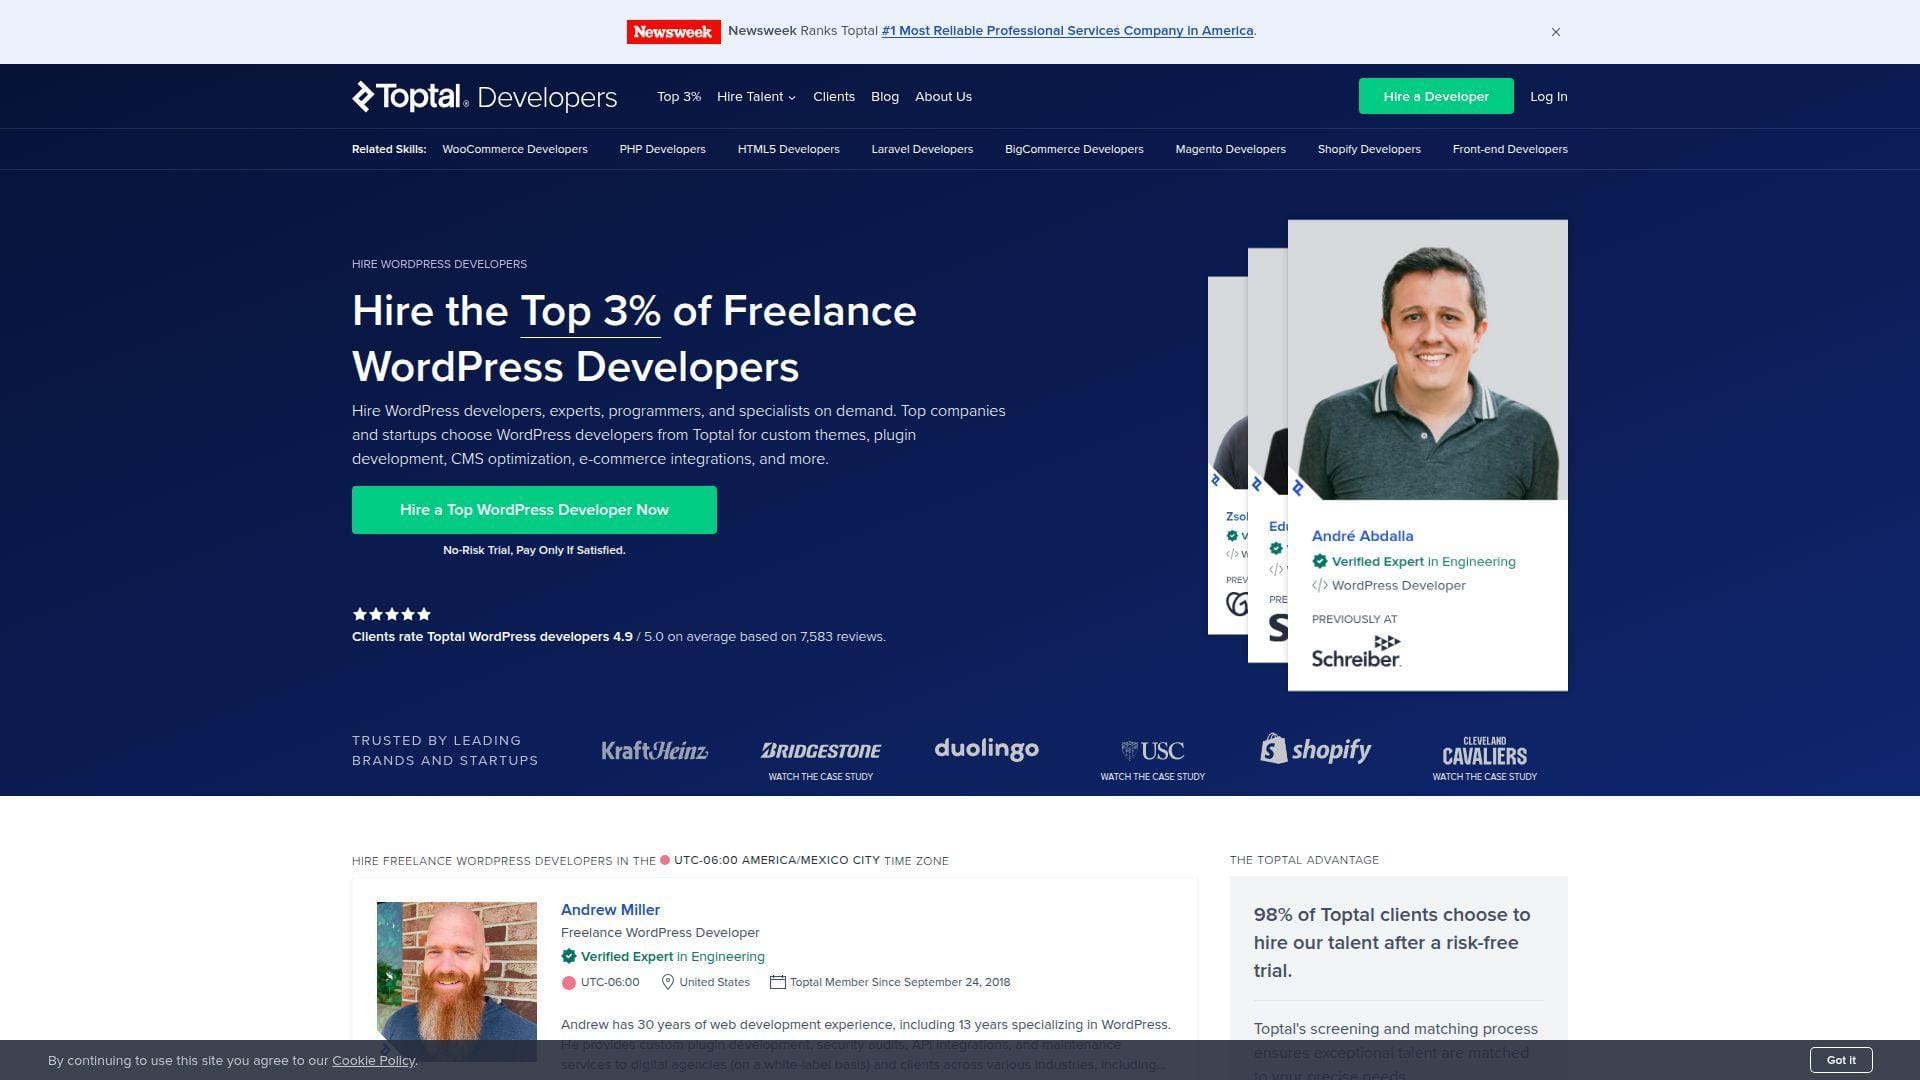Image resolution: width=1920 pixels, height=1080 pixels.
Task: Click Hire a Top WordPress Developer Now
Action: [534, 510]
